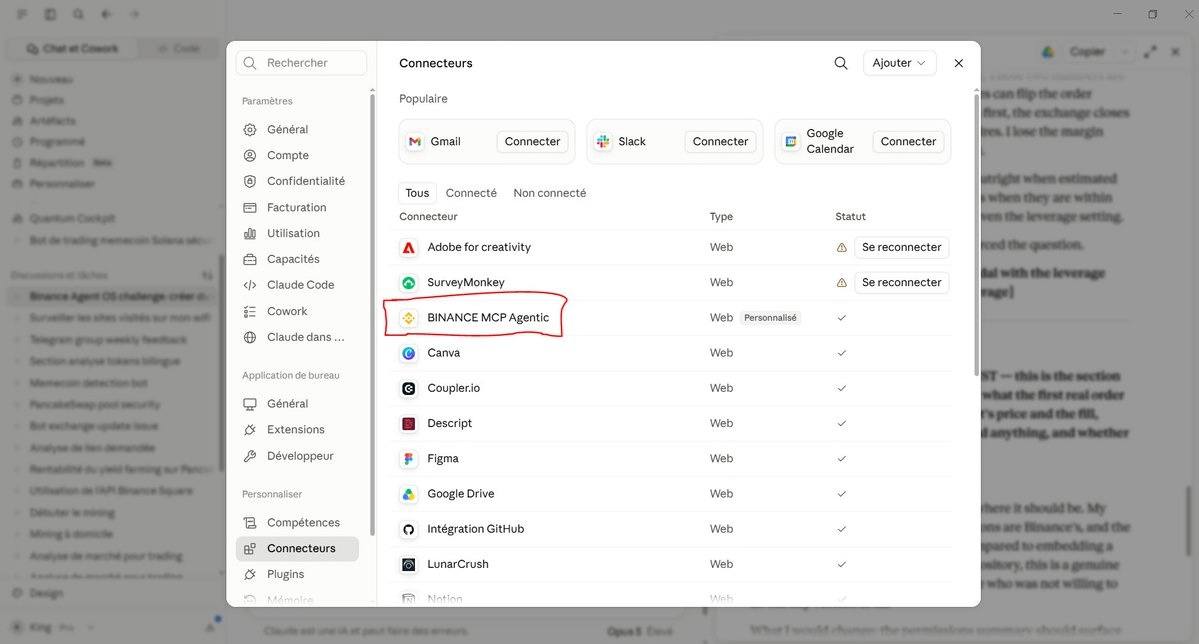Connect Google Calendar with Connecter button

(908, 141)
